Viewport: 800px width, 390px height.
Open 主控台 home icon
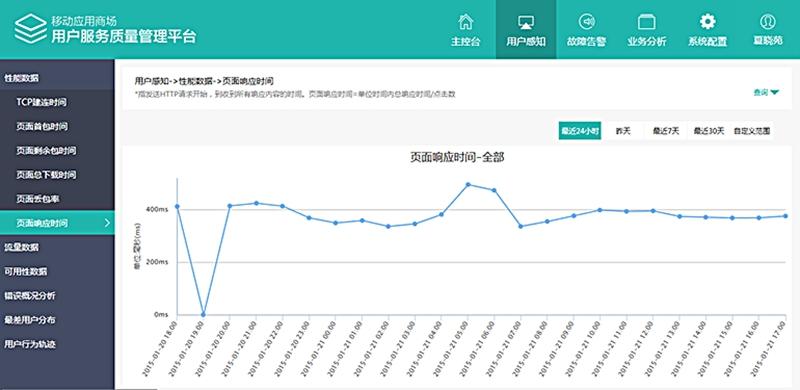point(465,22)
